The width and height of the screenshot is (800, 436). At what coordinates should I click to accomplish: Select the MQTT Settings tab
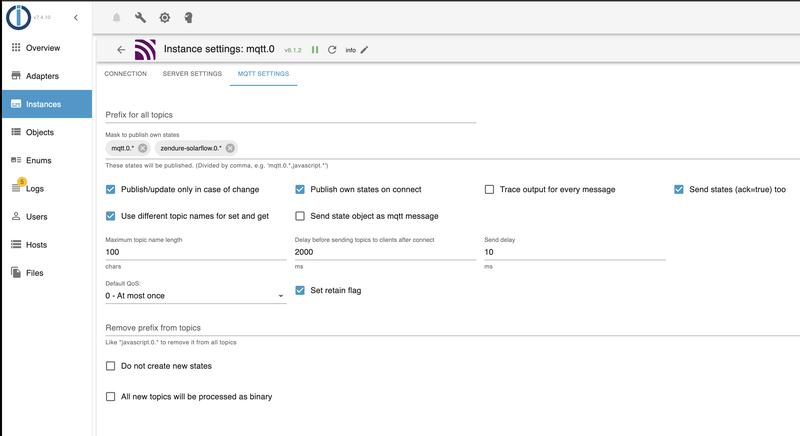pyautogui.click(x=263, y=74)
